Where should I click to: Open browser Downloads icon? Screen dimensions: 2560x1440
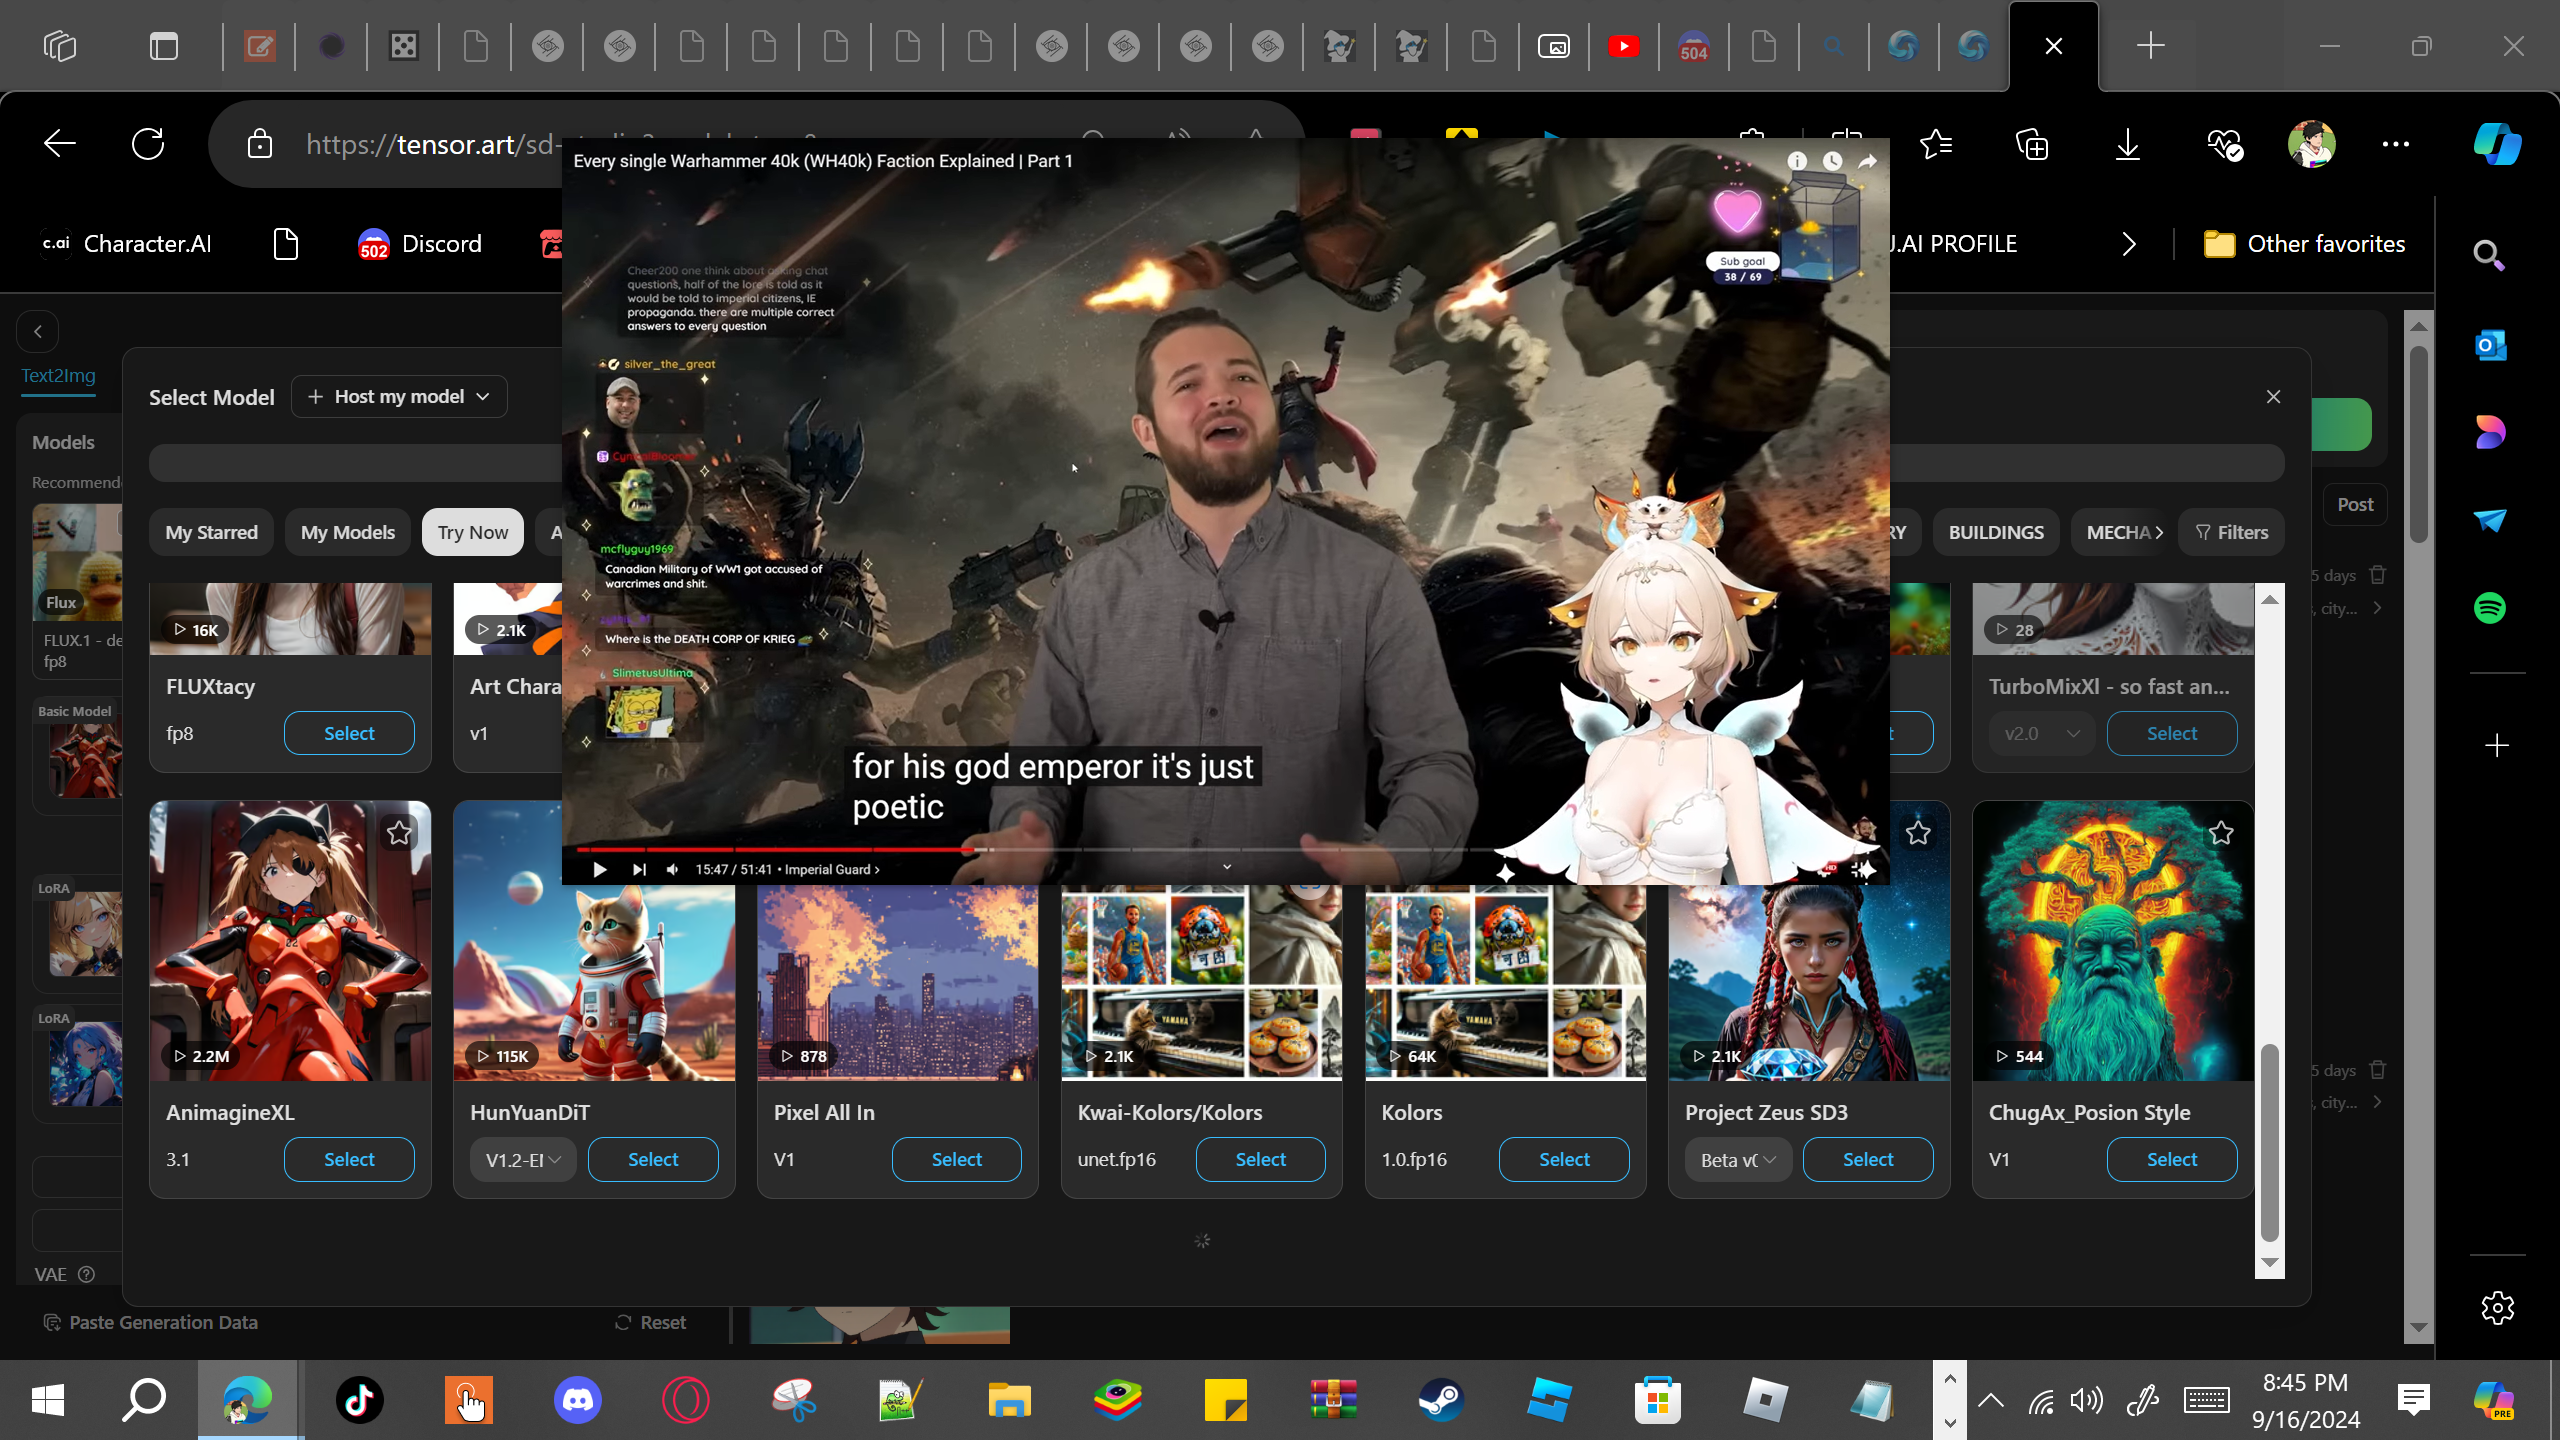[2128, 145]
